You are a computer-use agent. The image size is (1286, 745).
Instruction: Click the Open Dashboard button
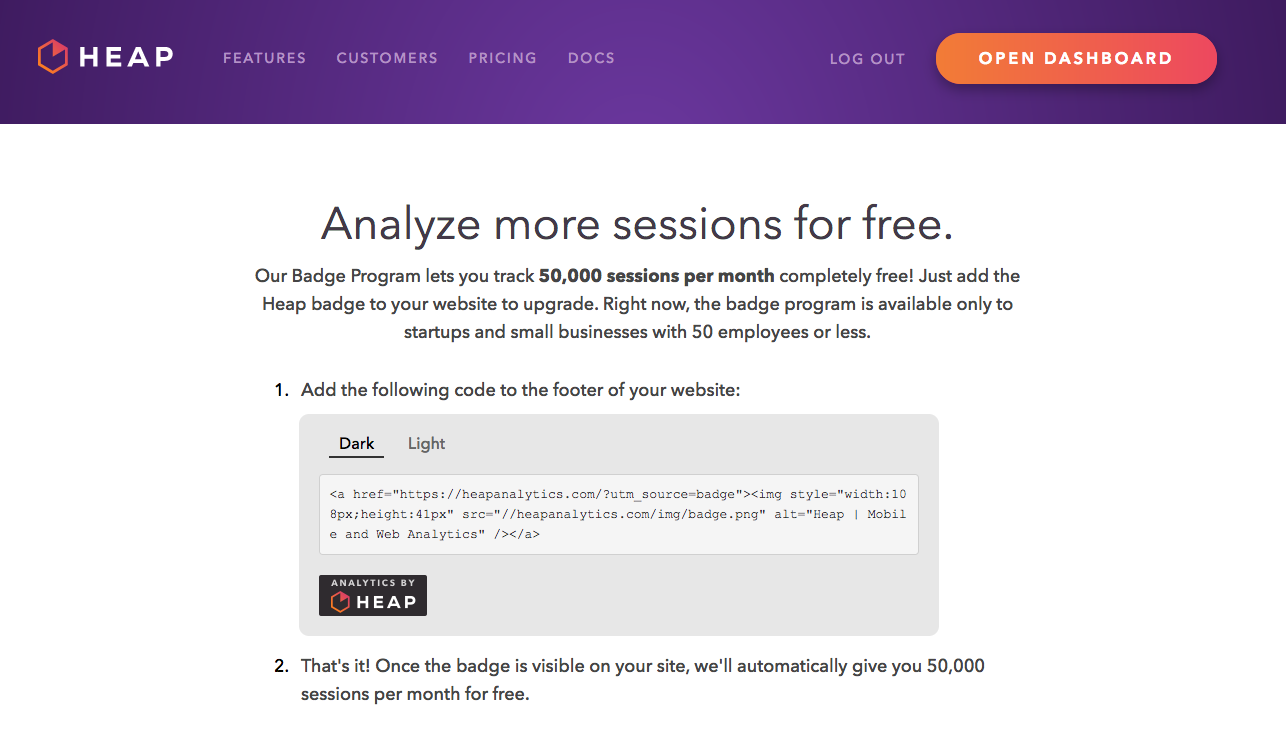pos(1076,58)
